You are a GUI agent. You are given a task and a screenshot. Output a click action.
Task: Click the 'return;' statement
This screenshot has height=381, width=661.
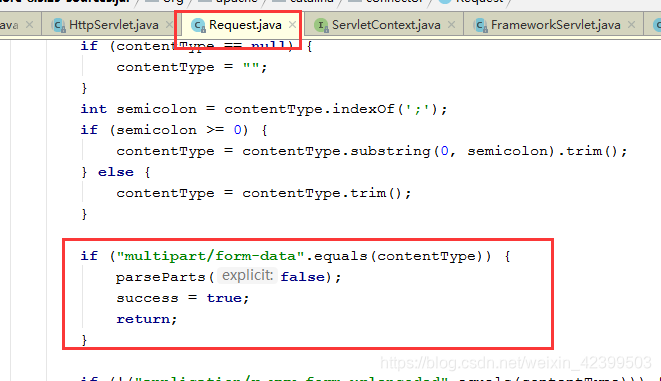[x=147, y=319]
